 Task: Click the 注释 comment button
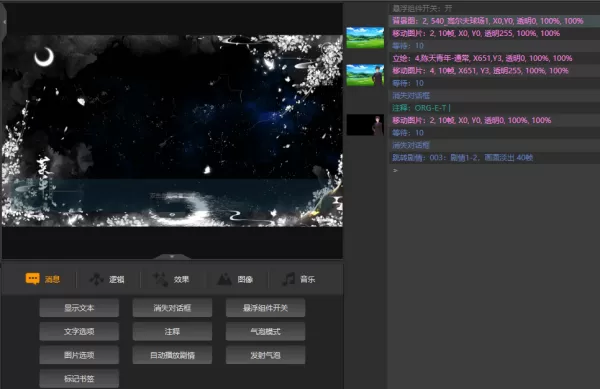pos(172,332)
